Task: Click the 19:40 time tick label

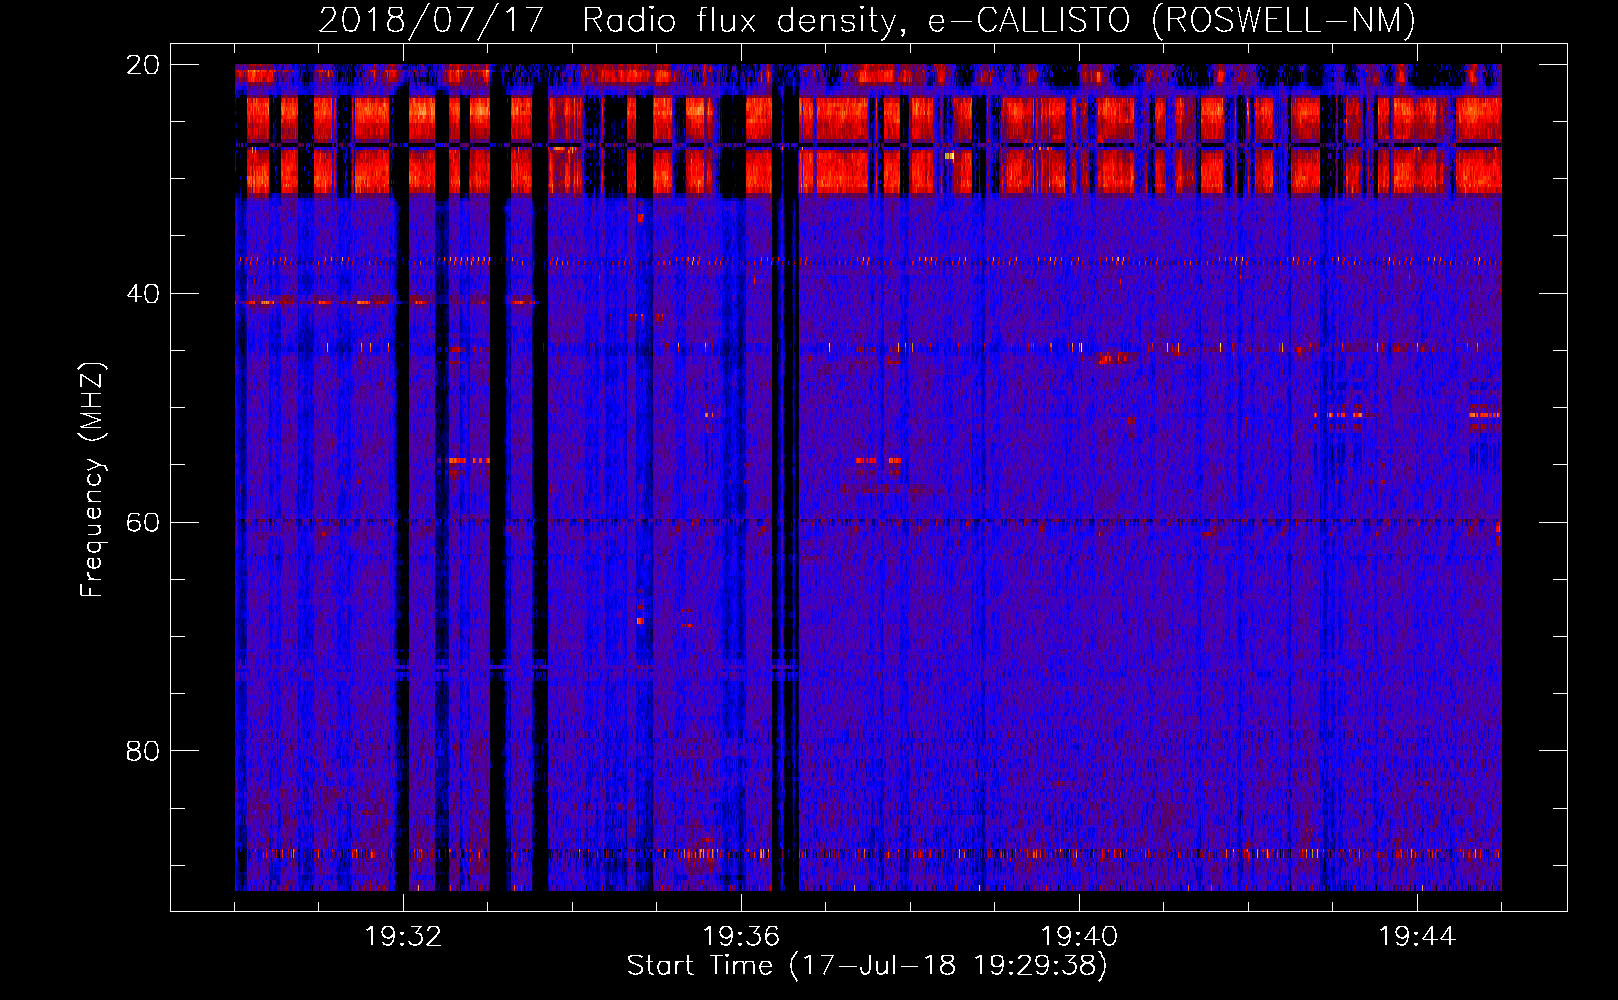Action: pos(1079,937)
